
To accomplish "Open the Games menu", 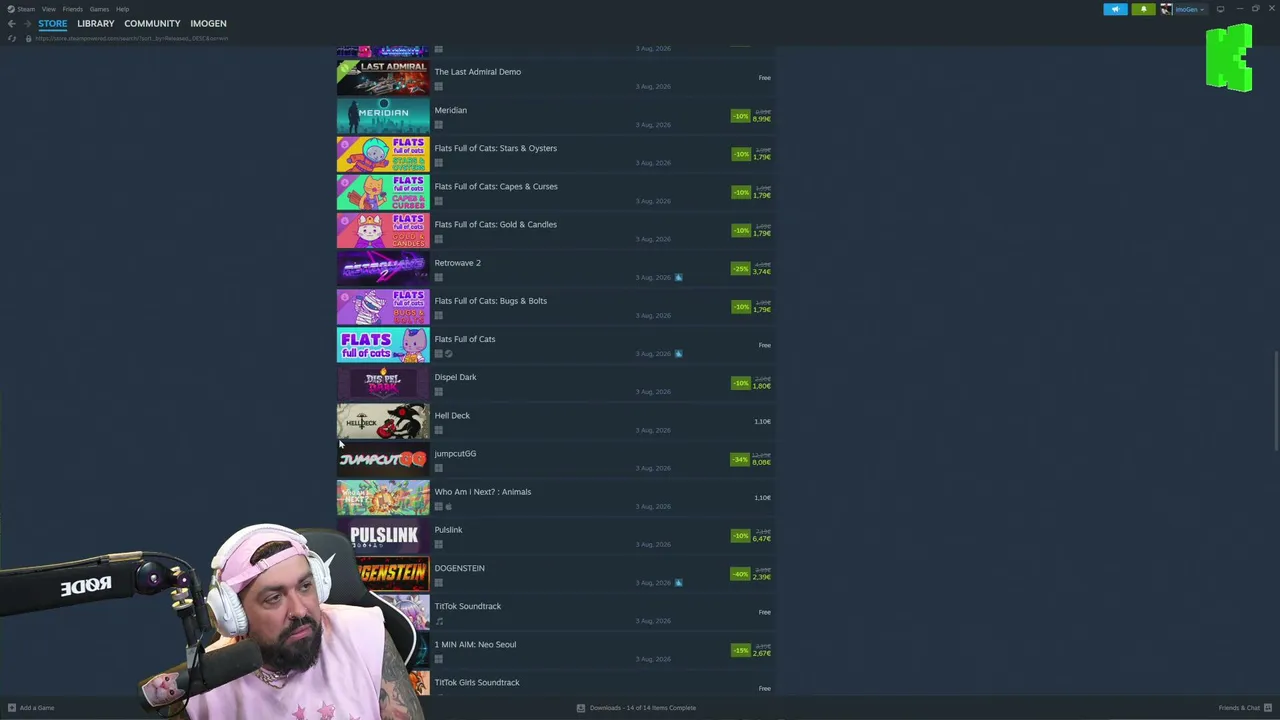I will point(99,9).
